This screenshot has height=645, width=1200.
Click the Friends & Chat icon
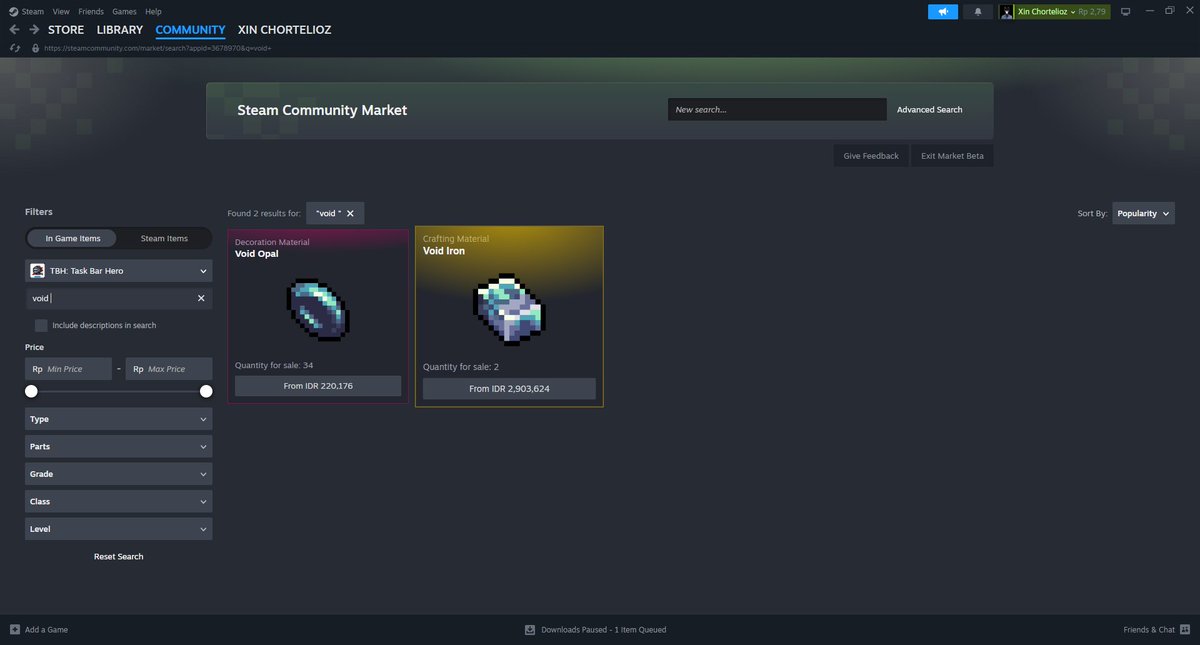click(1185, 630)
